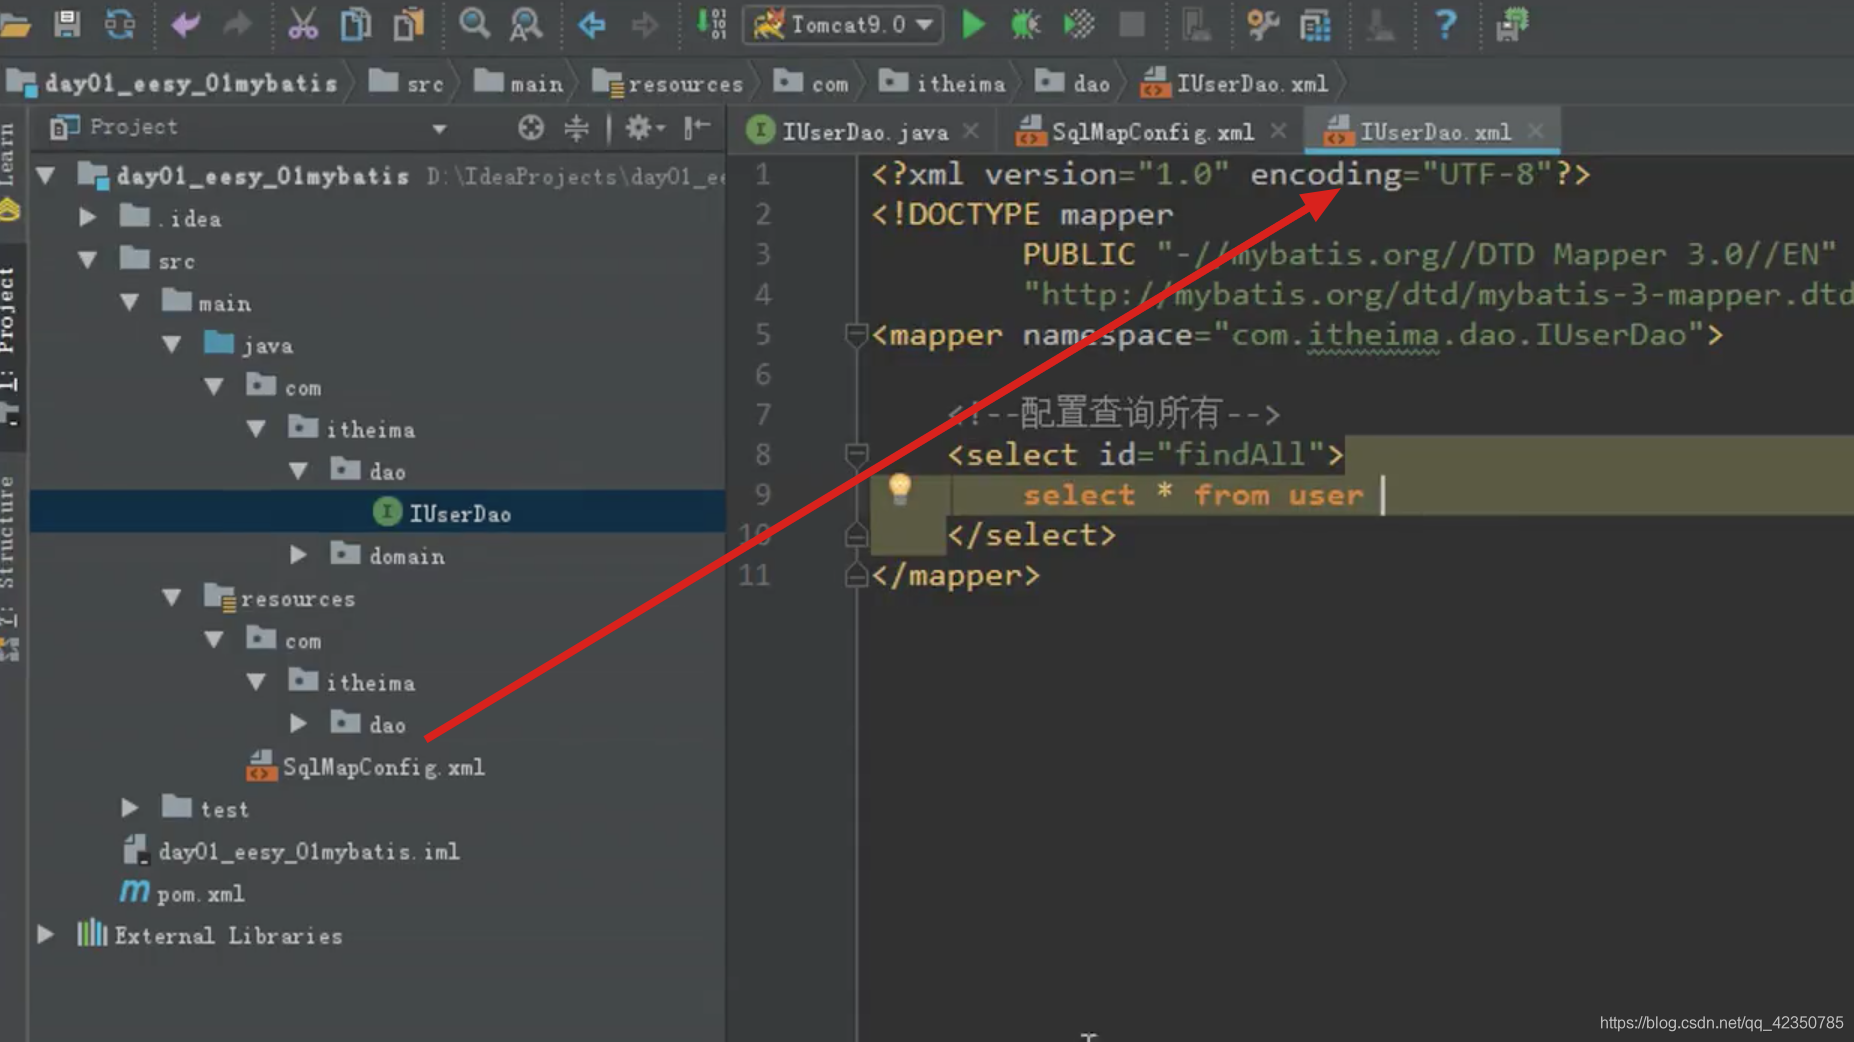Close the IUserDao.xml tab
Screen dimensions: 1854x1042
coord(1536,131)
